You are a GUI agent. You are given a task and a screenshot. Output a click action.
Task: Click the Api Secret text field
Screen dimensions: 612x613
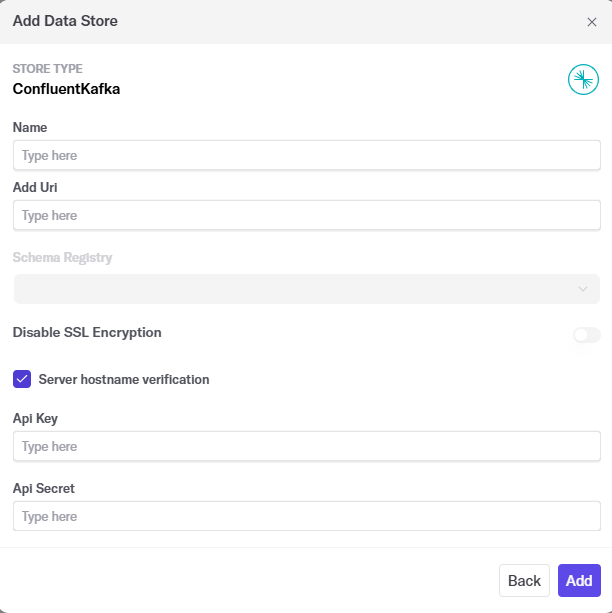[306, 516]
